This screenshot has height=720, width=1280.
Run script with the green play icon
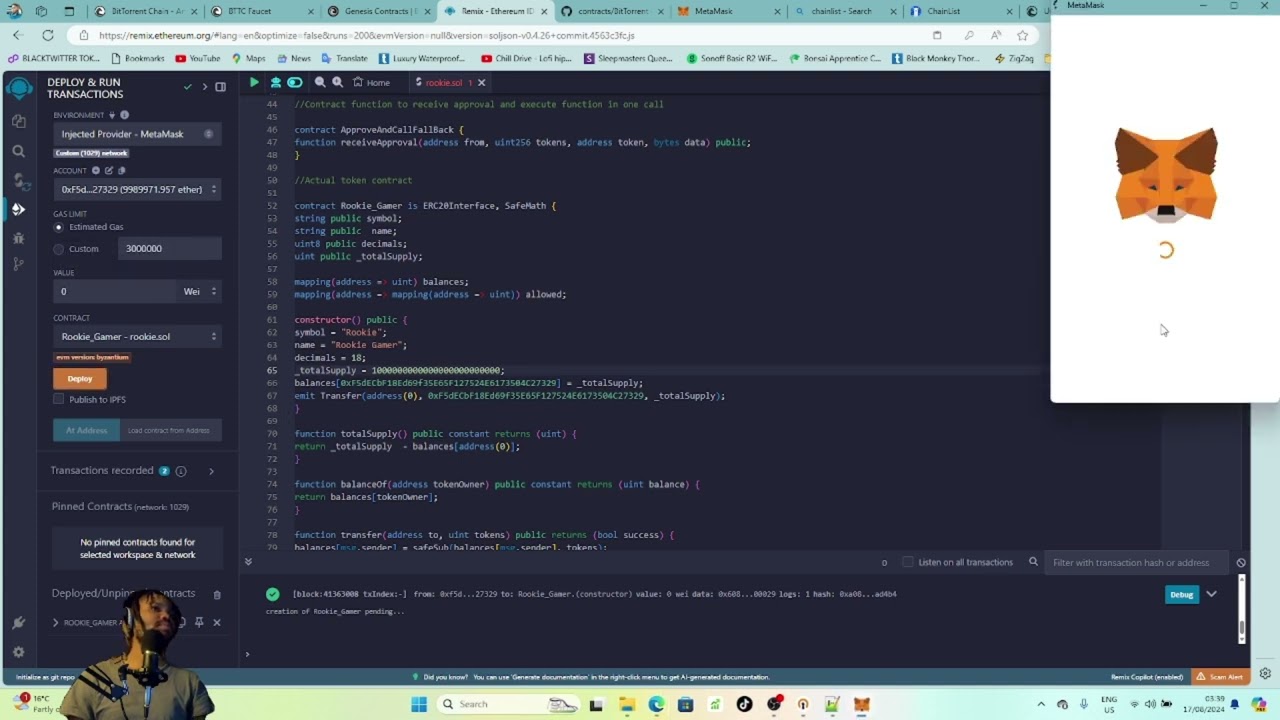point(254,82)
